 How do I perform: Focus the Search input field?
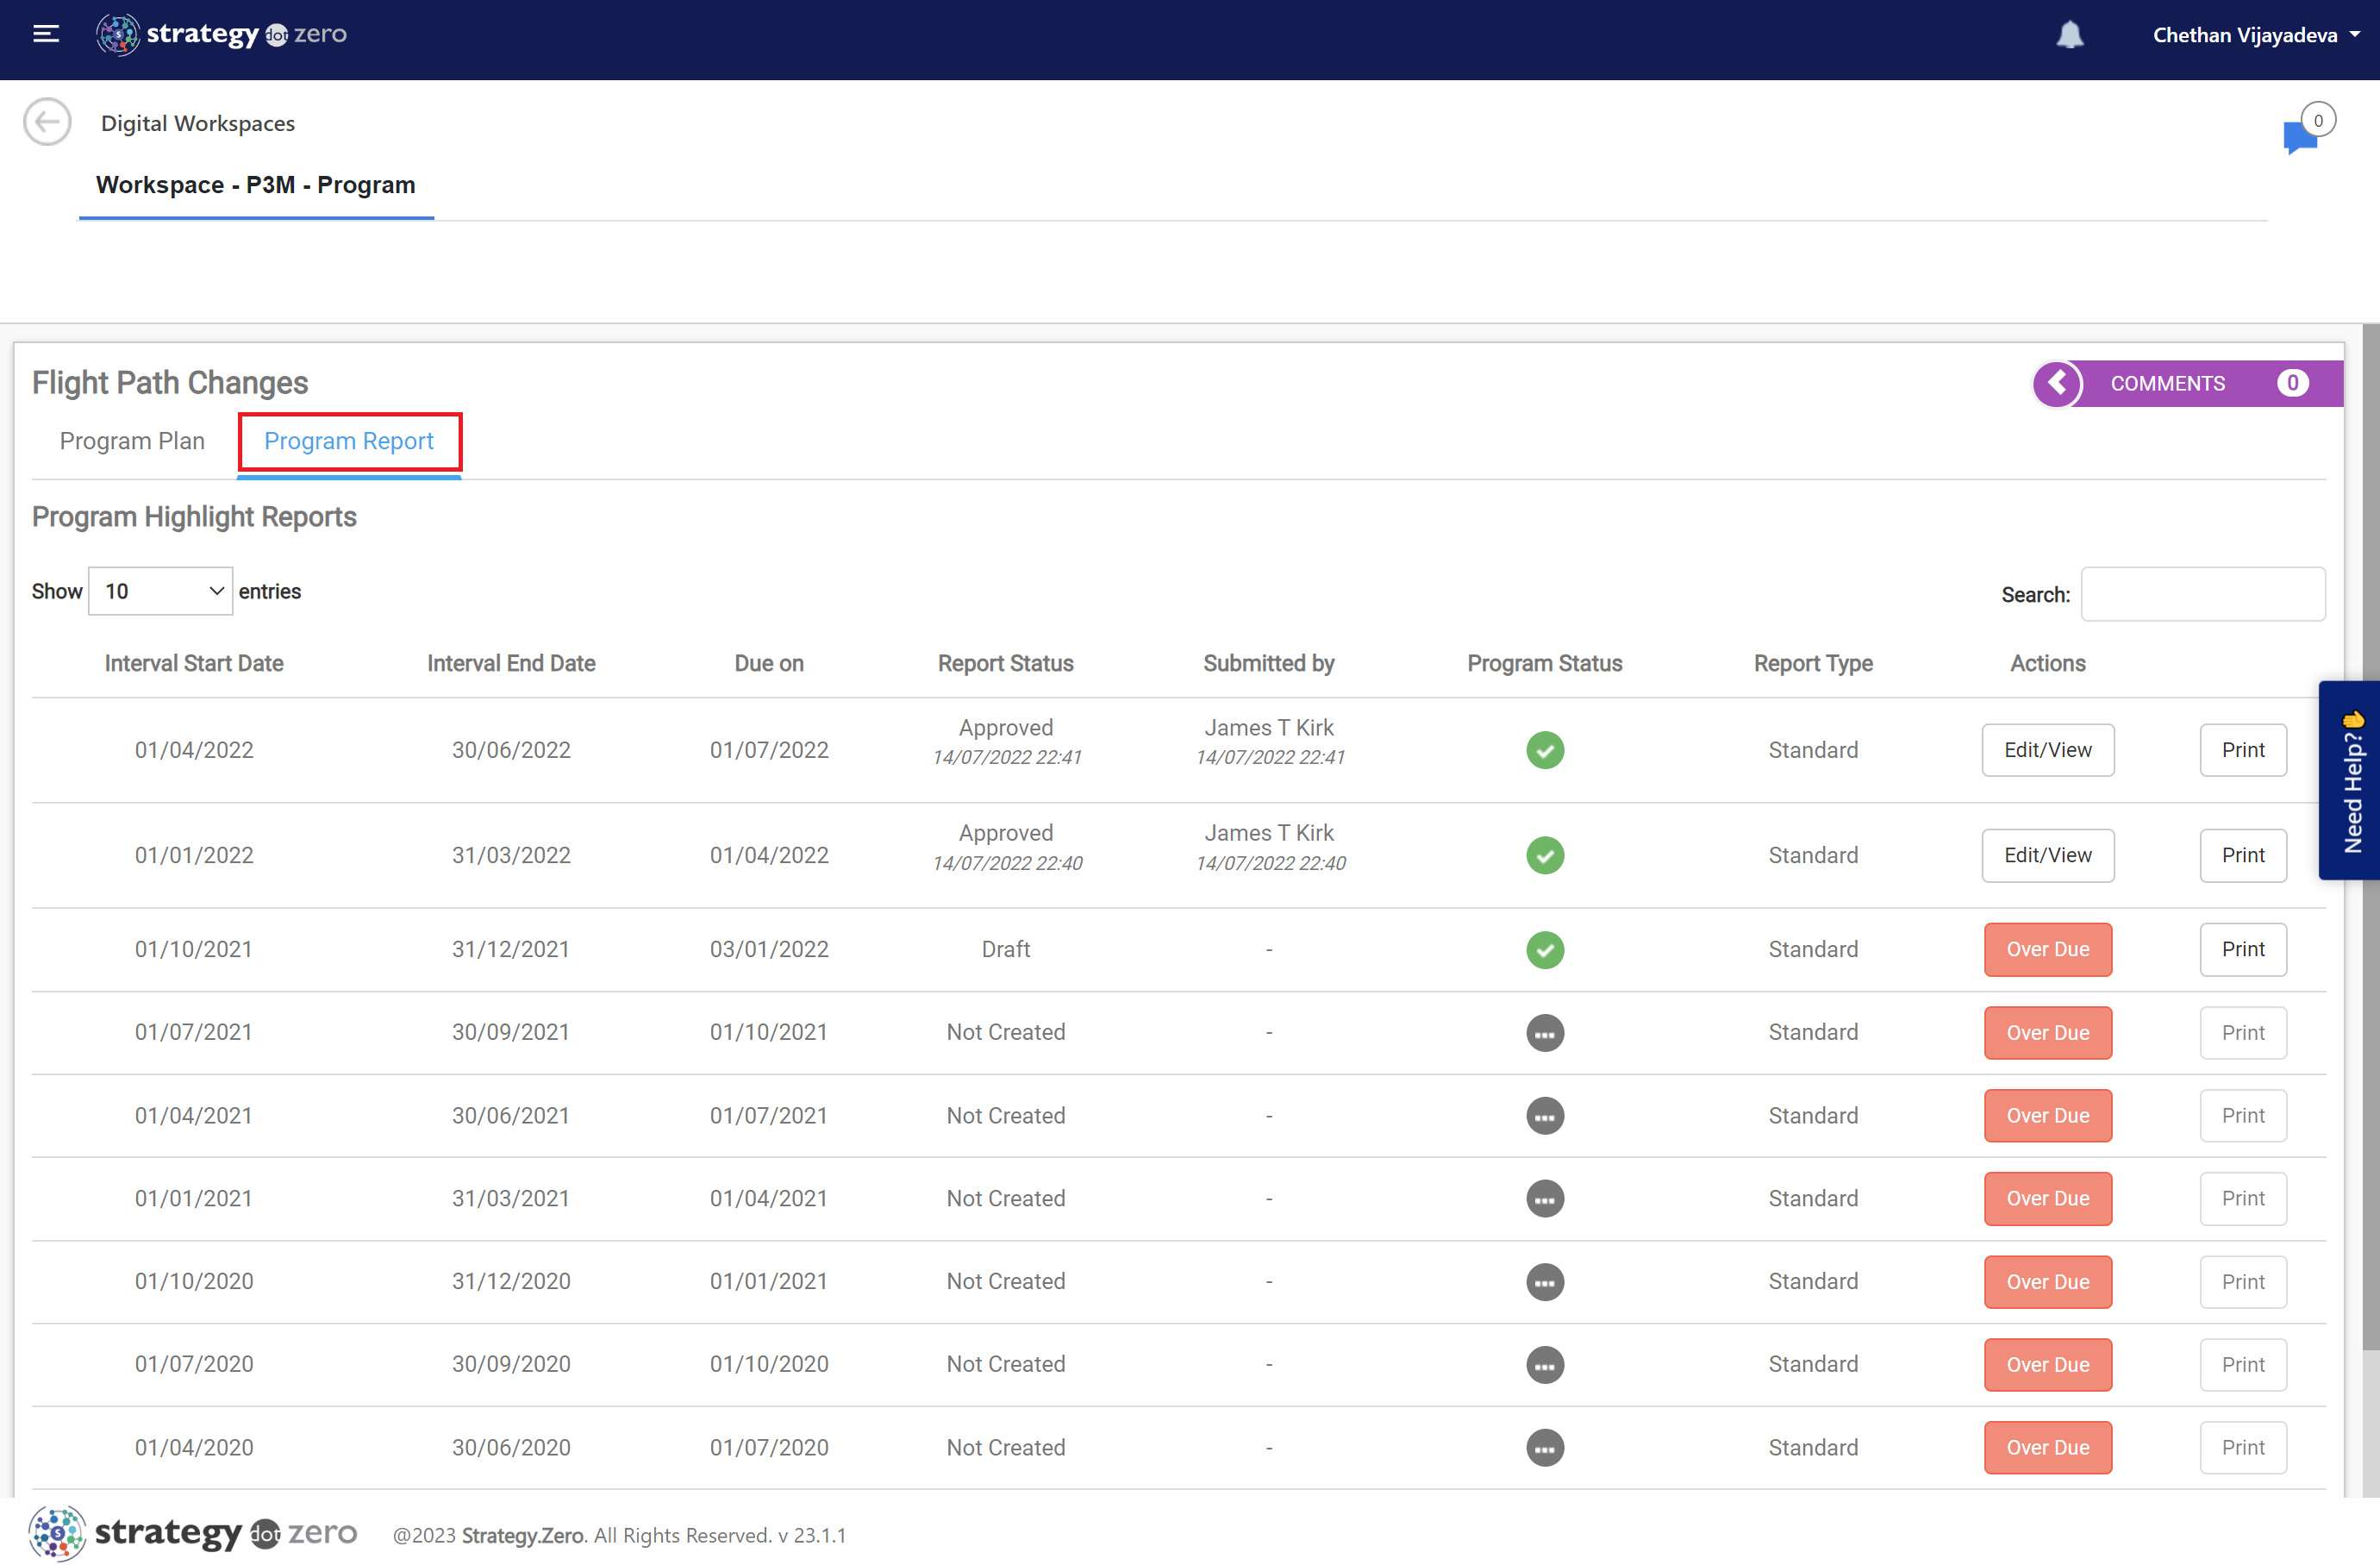click(2202, 594)
